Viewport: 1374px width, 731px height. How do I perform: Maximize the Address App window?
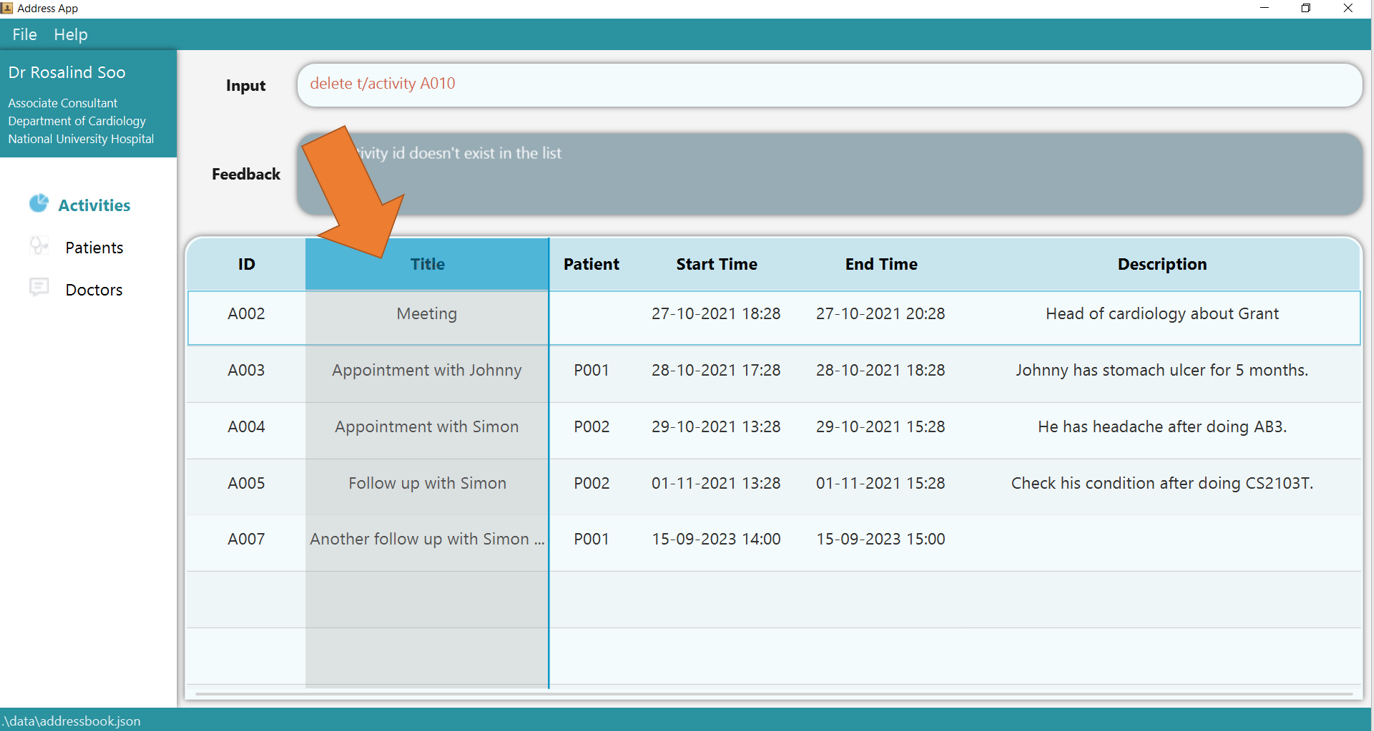pos(1305,8)
